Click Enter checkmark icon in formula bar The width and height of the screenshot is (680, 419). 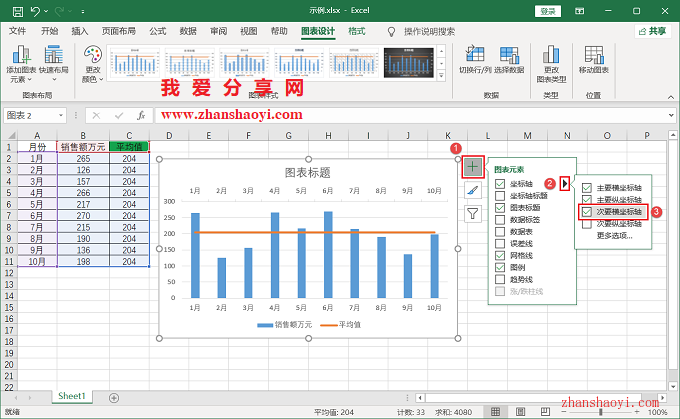pyautogui.click(x=119, y=115)
